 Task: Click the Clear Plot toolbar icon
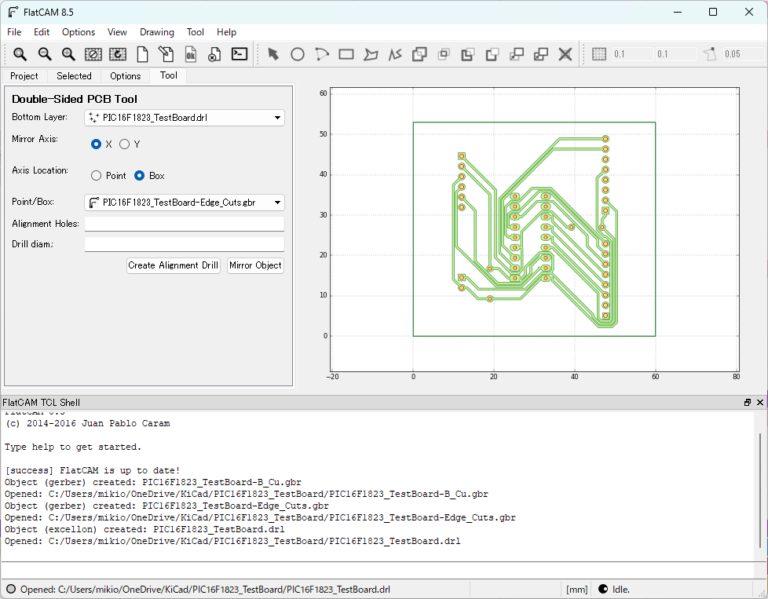(93, 54)
